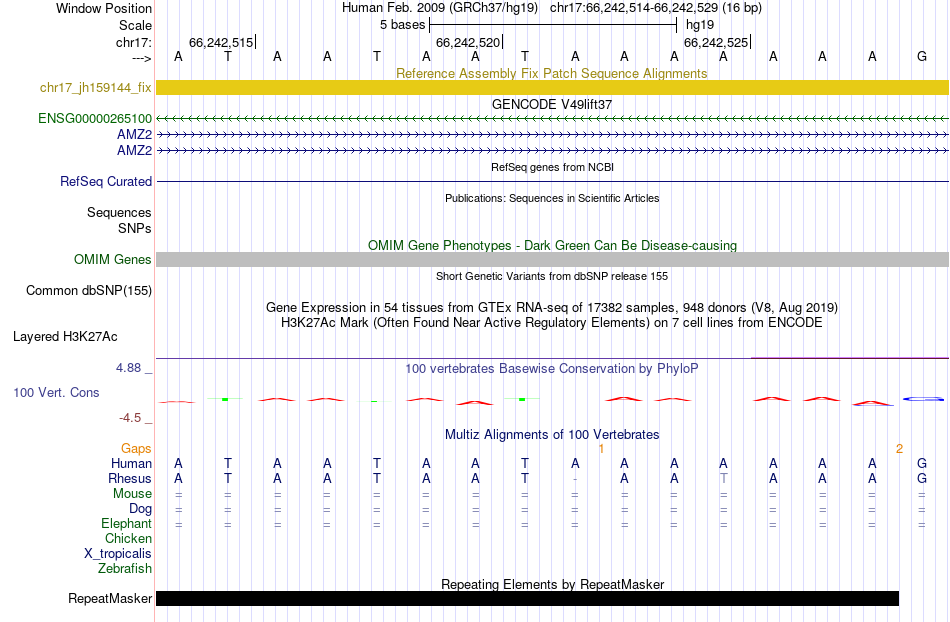Click the Zebrafish alignment row label

(125, 569)
